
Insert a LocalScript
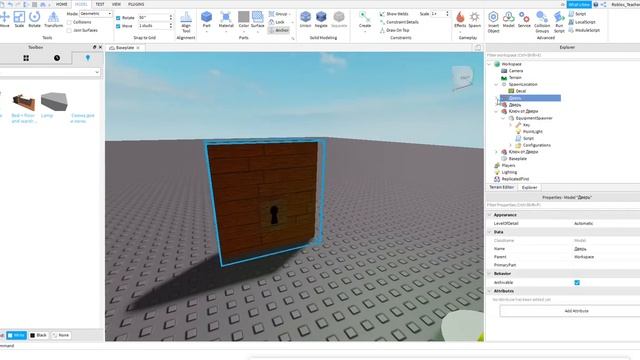[582, 22]
